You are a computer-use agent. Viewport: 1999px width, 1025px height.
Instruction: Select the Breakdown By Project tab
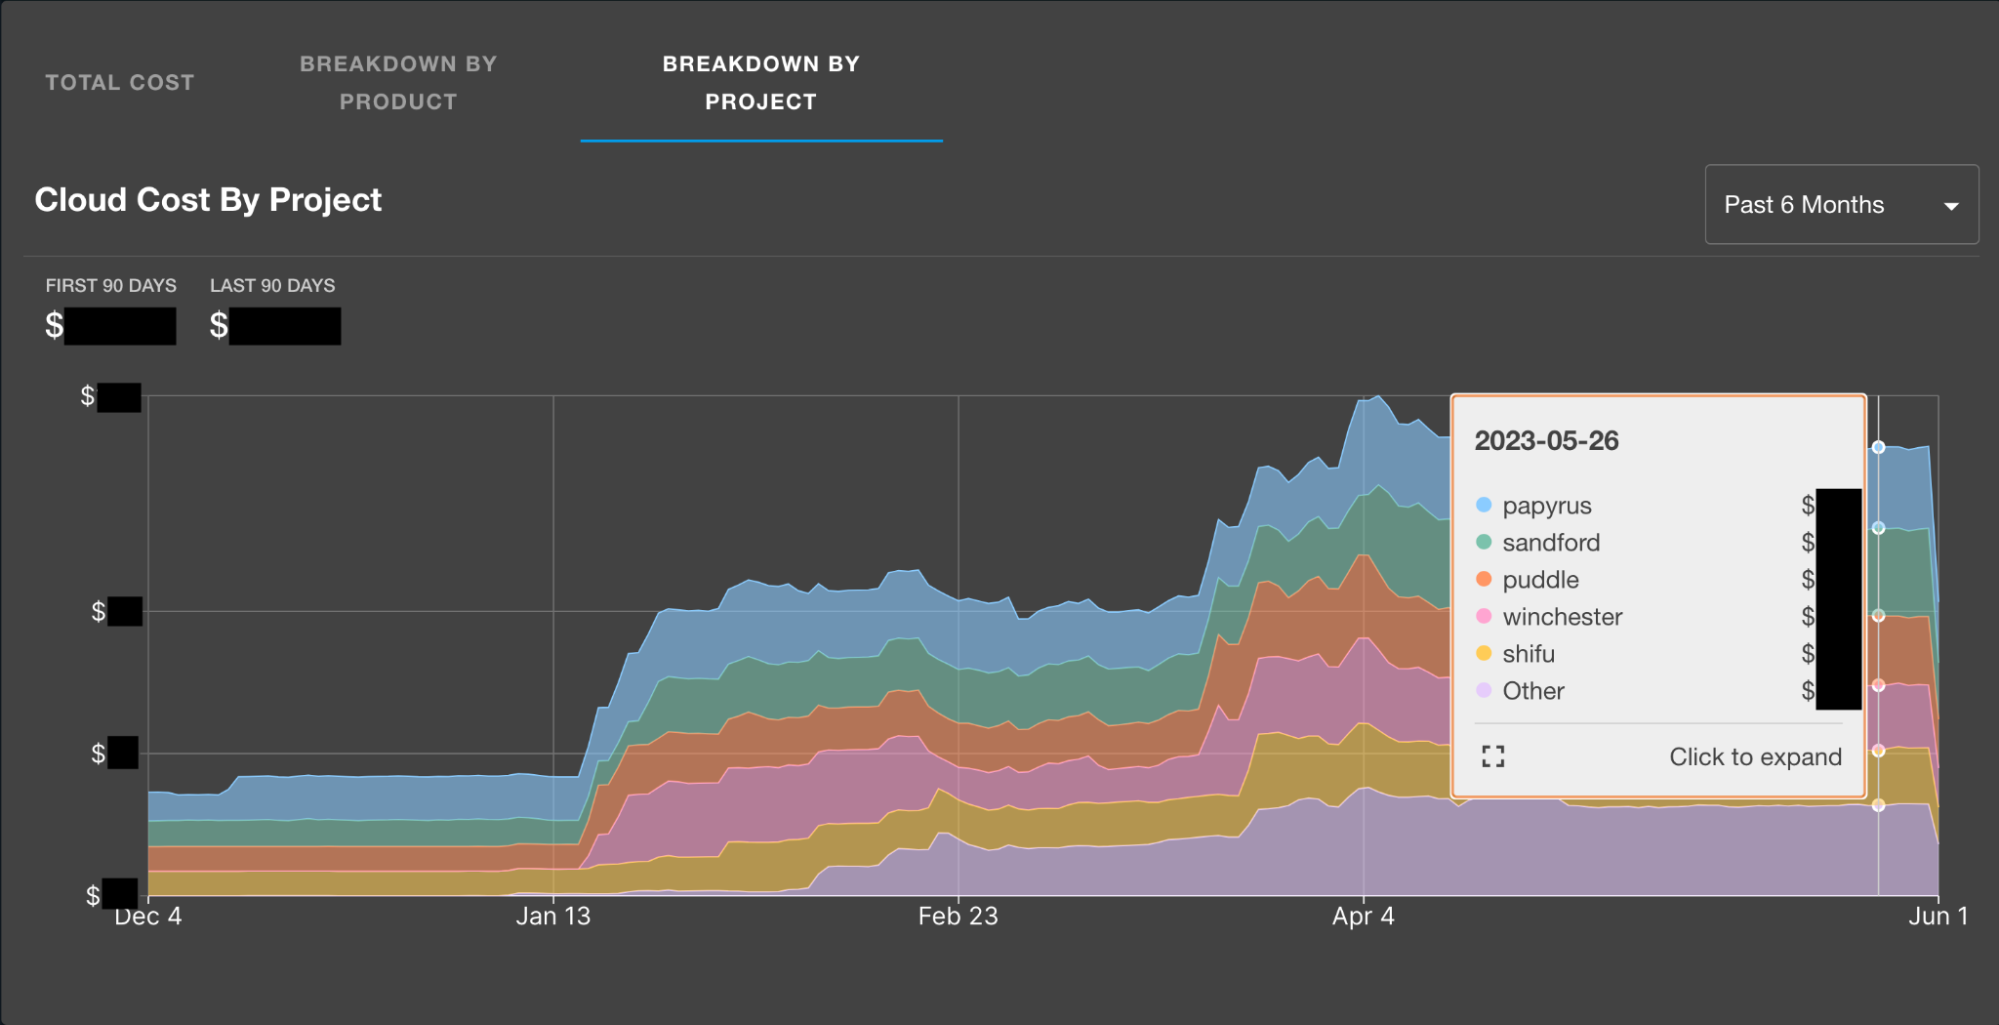pos(760,83)
